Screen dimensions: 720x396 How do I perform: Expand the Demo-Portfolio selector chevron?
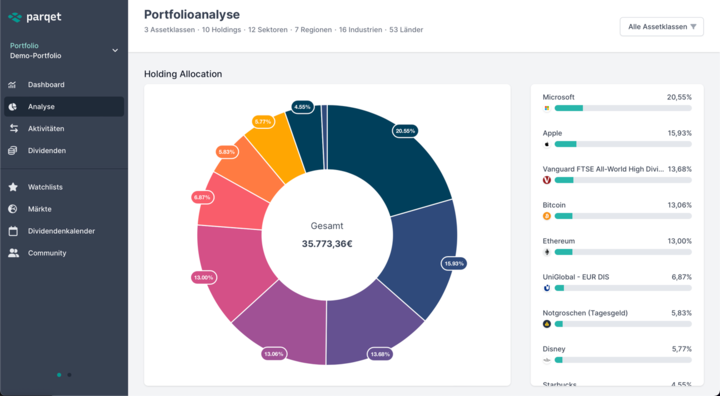coord(115,50)
